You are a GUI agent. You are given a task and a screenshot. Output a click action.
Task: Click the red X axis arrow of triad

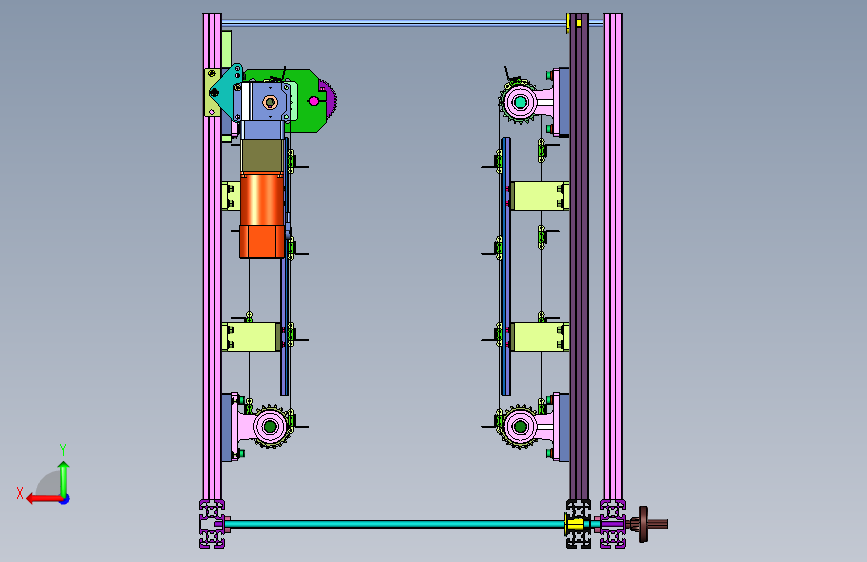[x=44, y=499]
